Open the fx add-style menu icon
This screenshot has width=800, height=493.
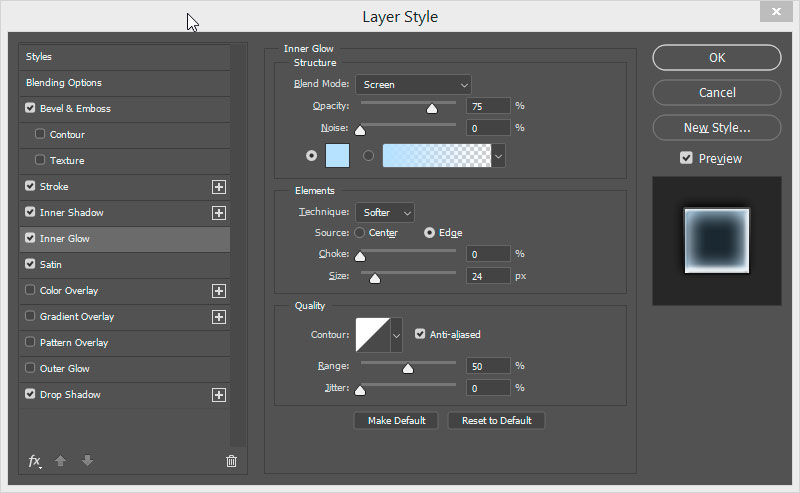pyautogui.click(x=35, y=461)
